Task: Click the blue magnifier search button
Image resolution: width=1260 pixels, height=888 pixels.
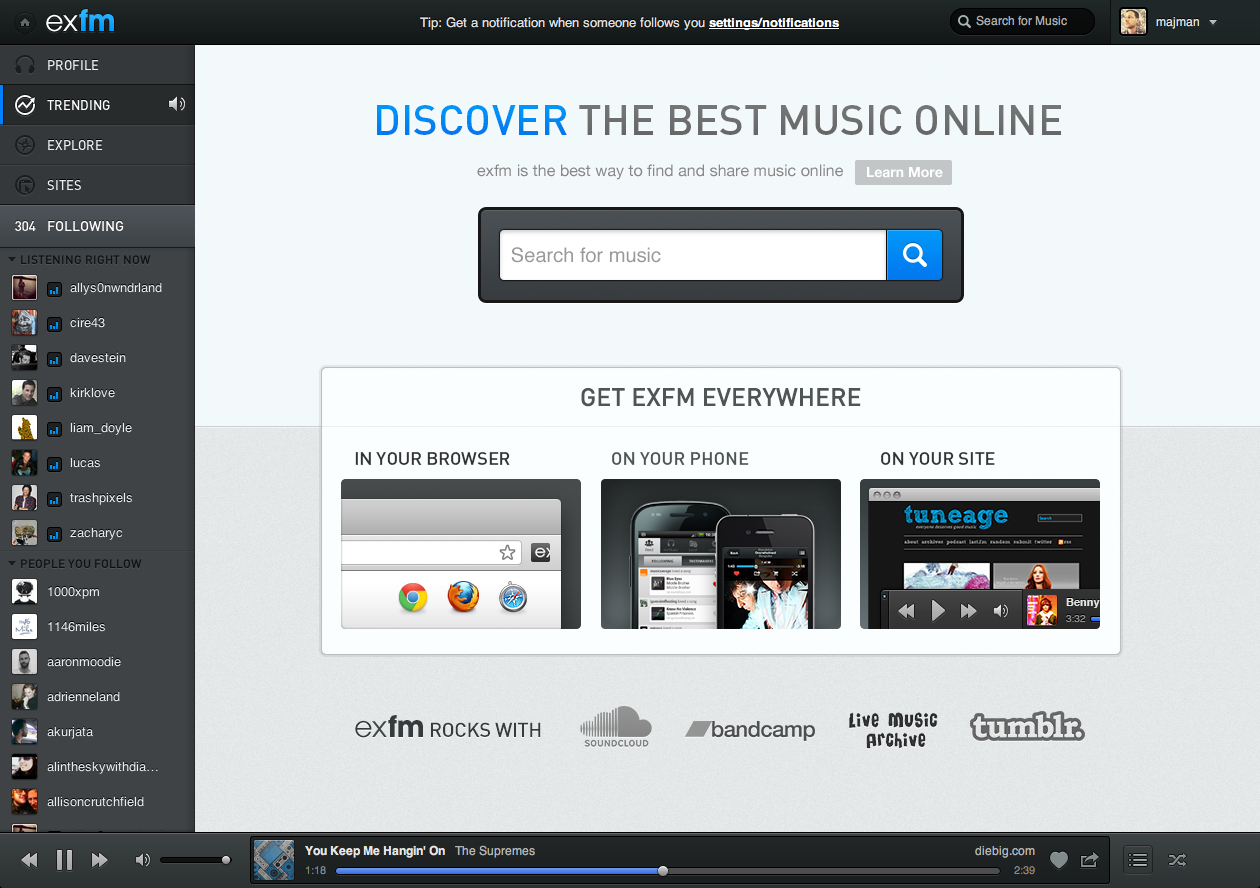Action: point(914,255)
